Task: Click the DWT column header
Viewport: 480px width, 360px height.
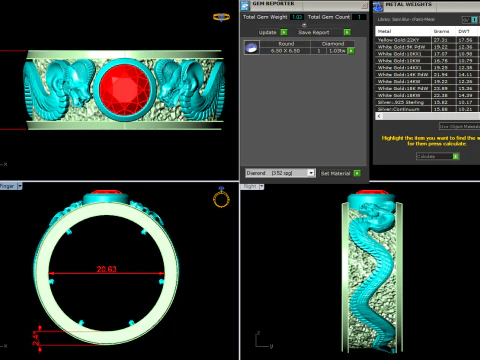Action: [x=467, y=31]
